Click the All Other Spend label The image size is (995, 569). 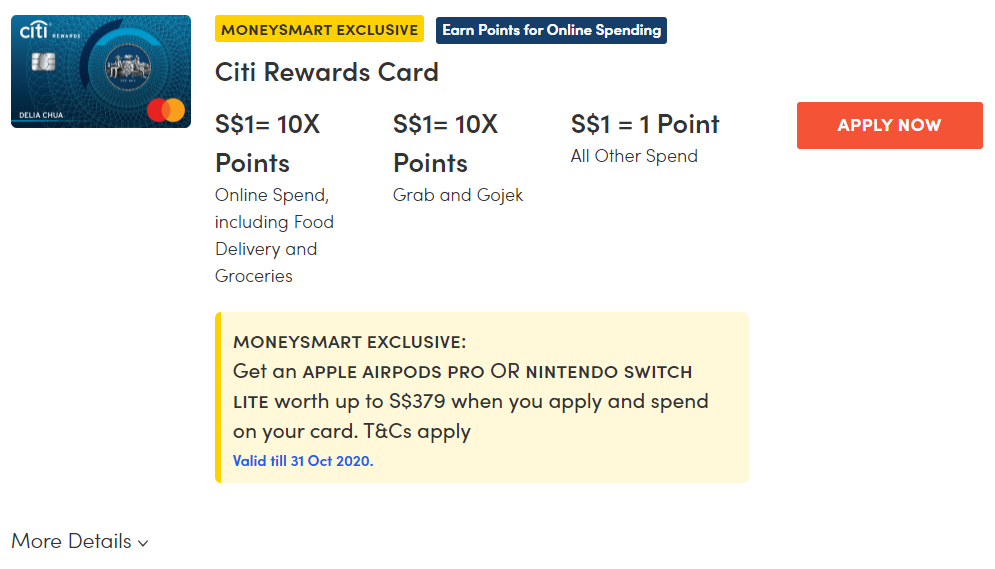tap(634, 156)
